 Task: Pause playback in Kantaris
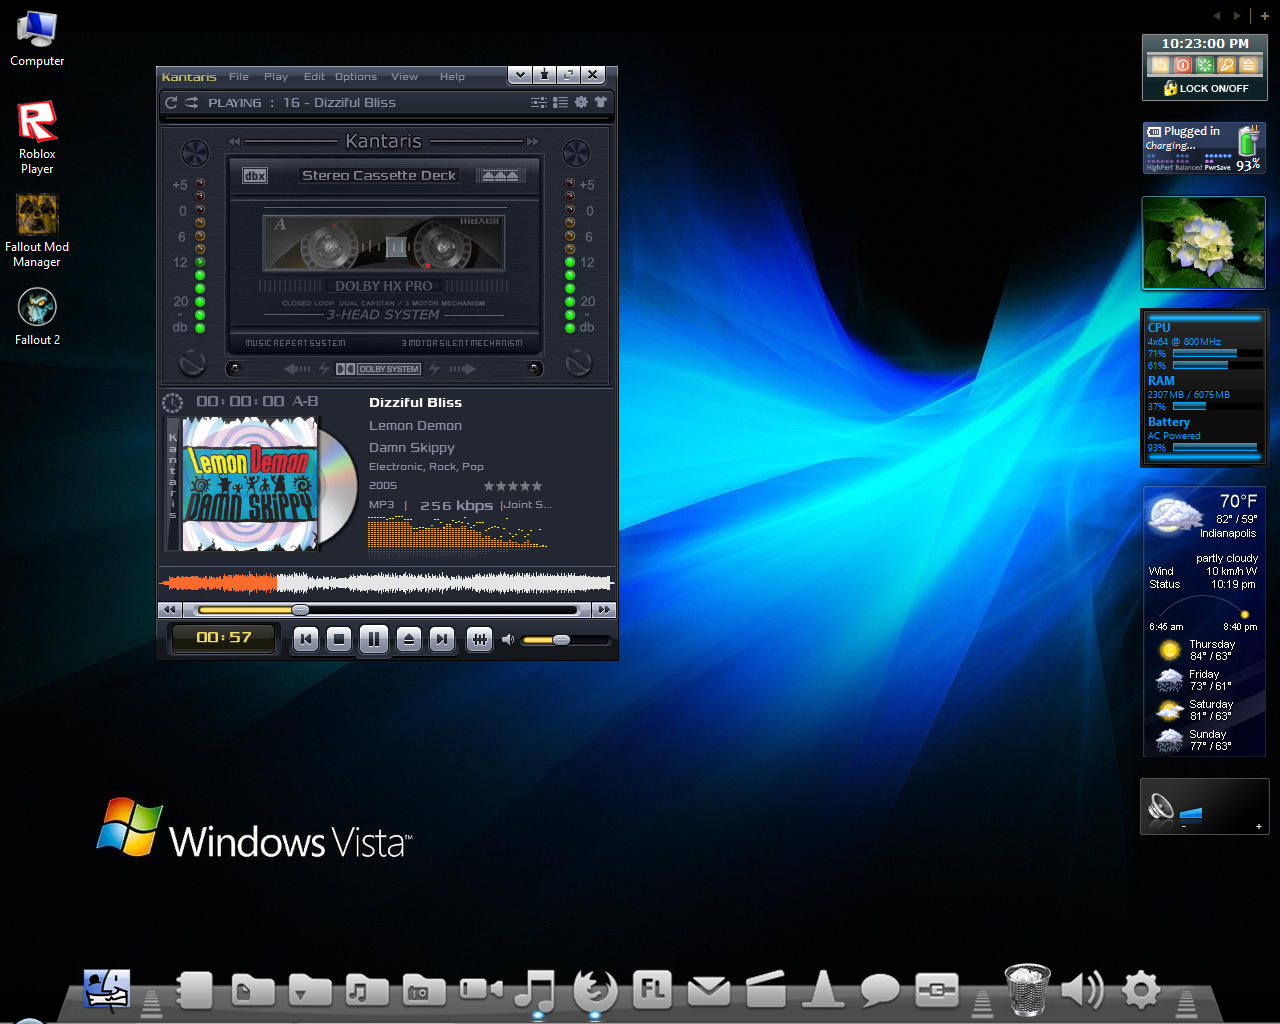coord(374,639)
